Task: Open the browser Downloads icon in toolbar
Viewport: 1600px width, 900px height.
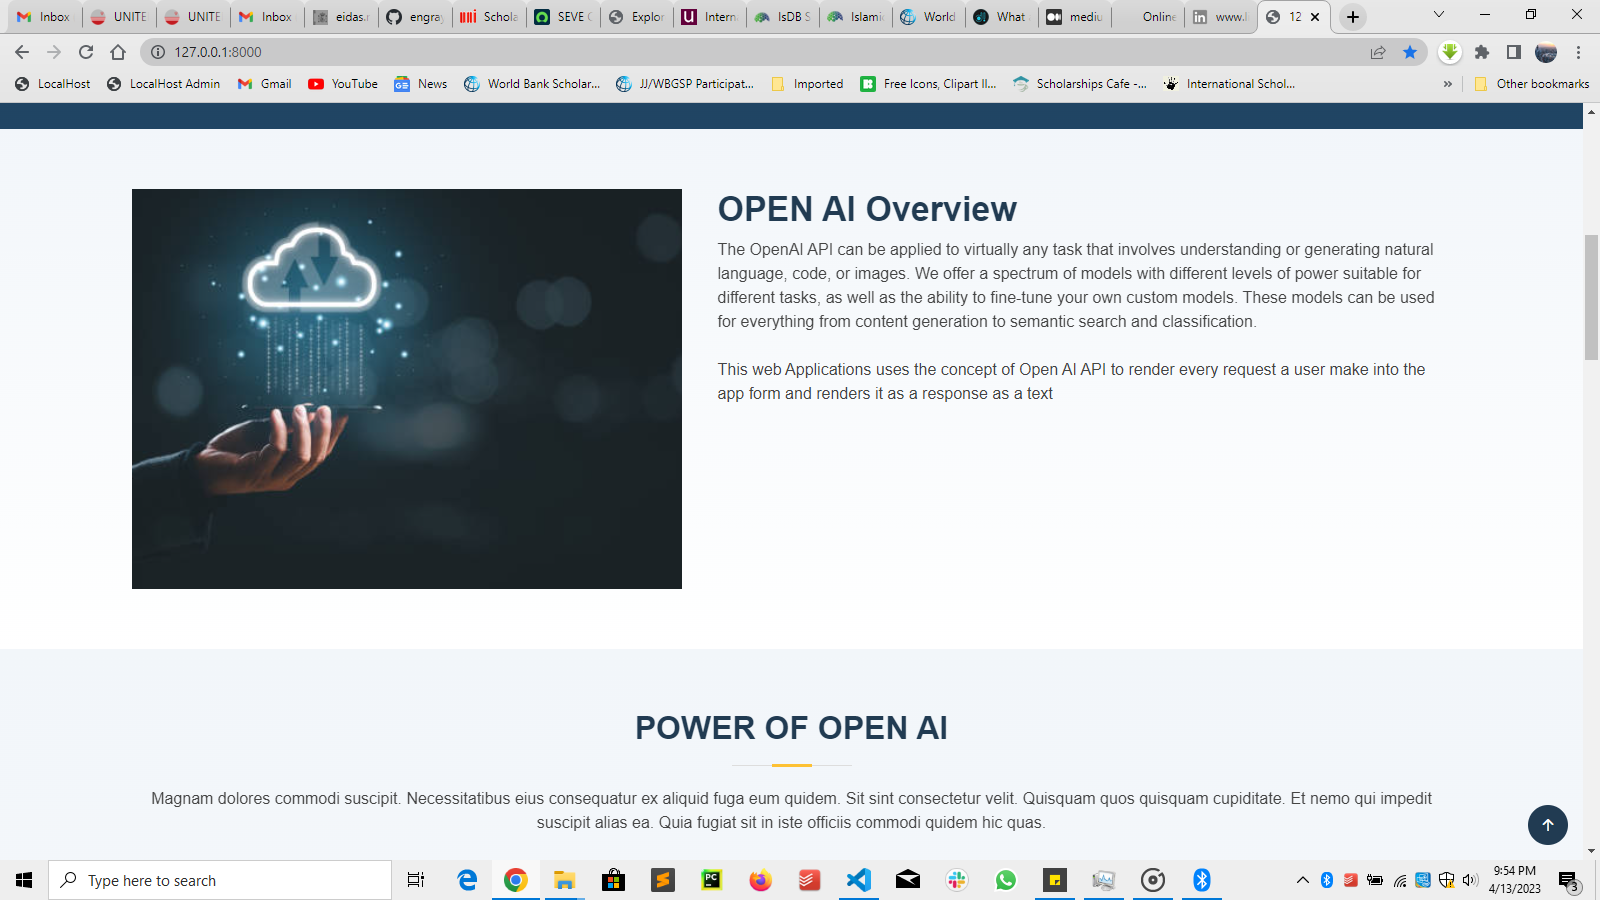Action: click(1450, 52)
